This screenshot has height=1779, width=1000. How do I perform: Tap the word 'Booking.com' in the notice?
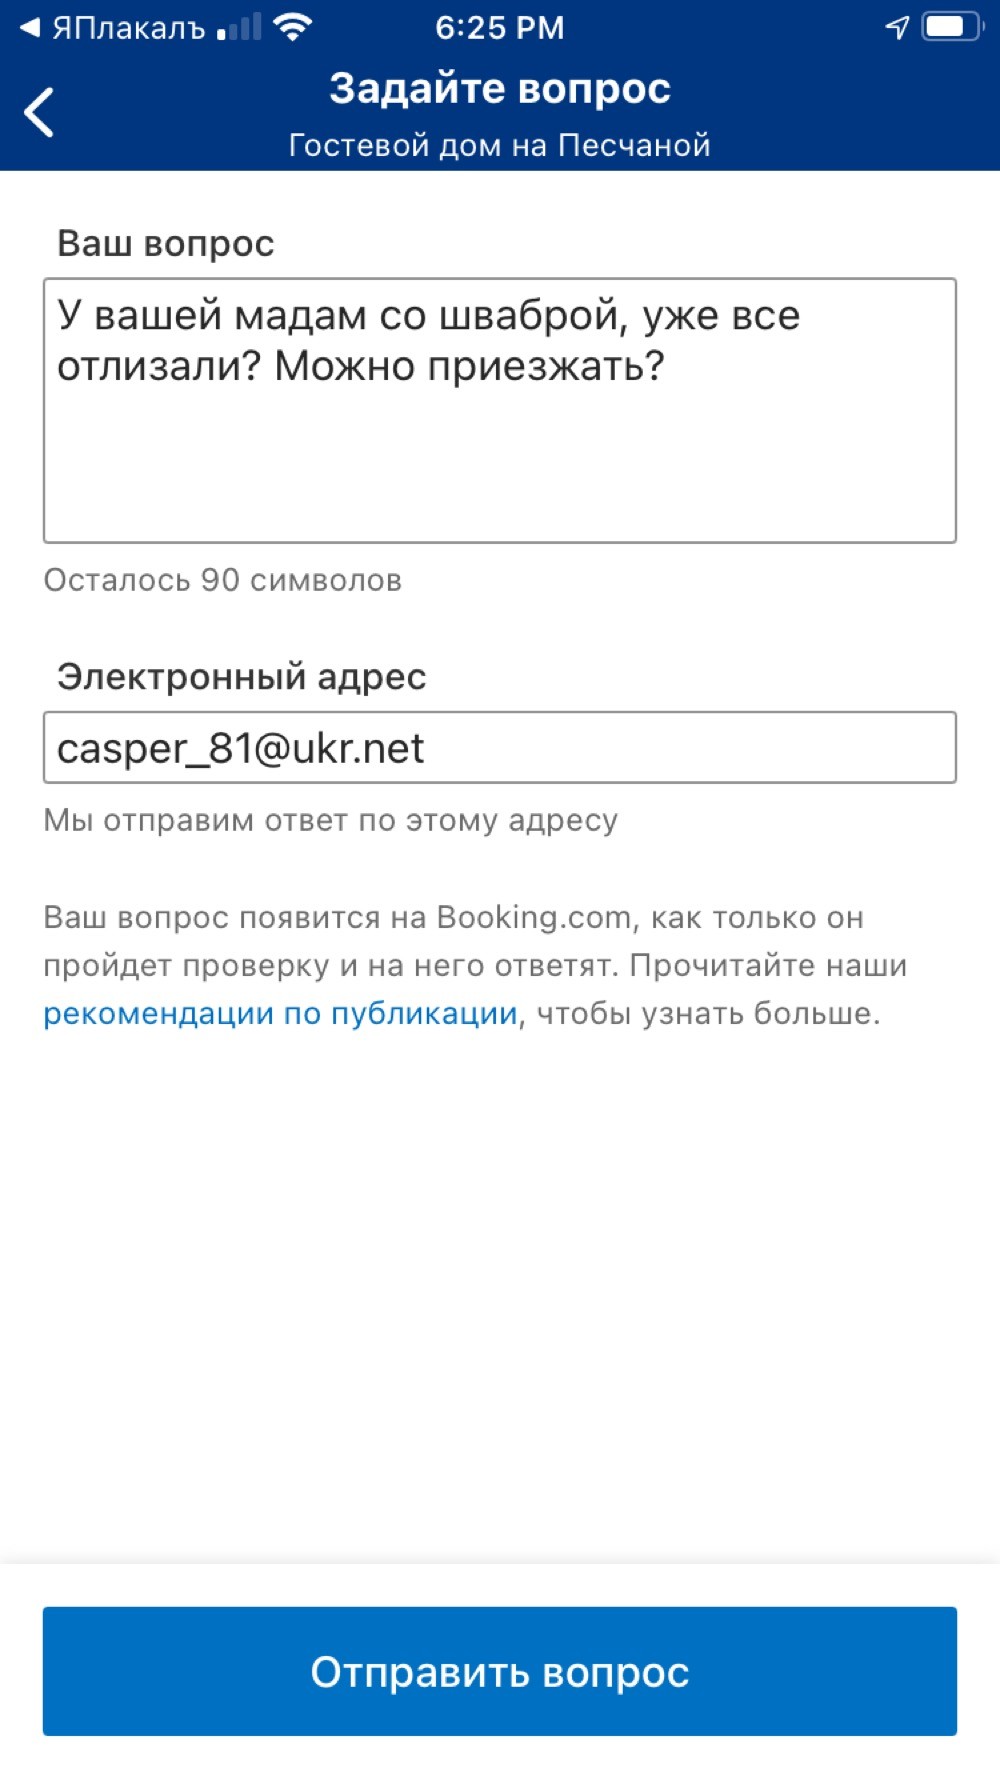534,917
